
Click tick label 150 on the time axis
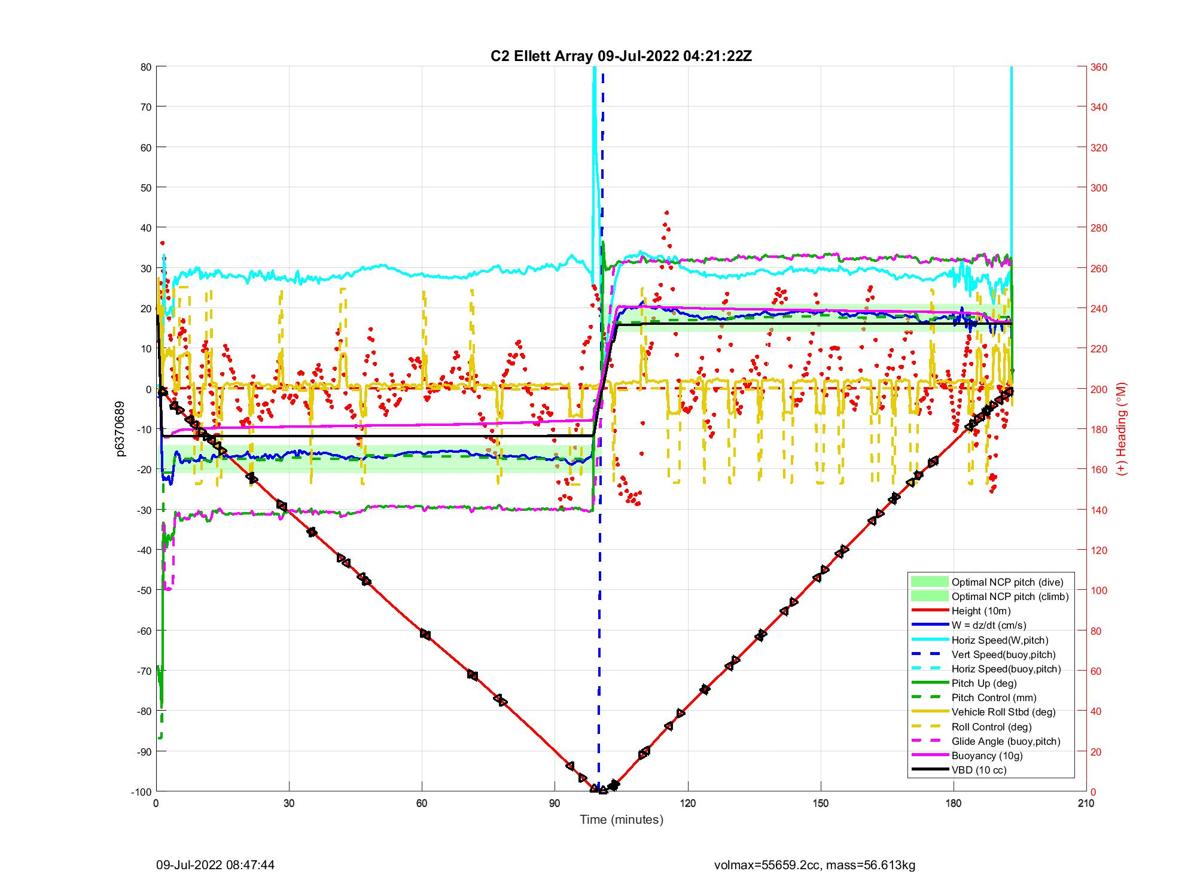point(819,803)
